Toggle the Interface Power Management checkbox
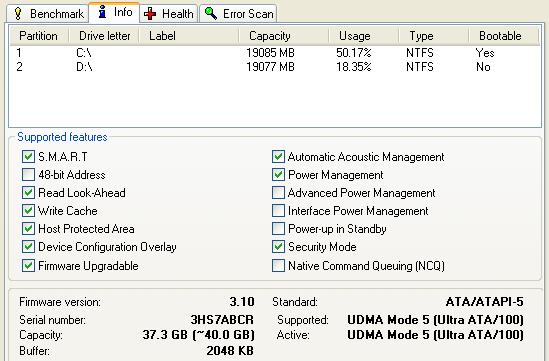This screenshot has width=549, height=361. pos(278,210)
